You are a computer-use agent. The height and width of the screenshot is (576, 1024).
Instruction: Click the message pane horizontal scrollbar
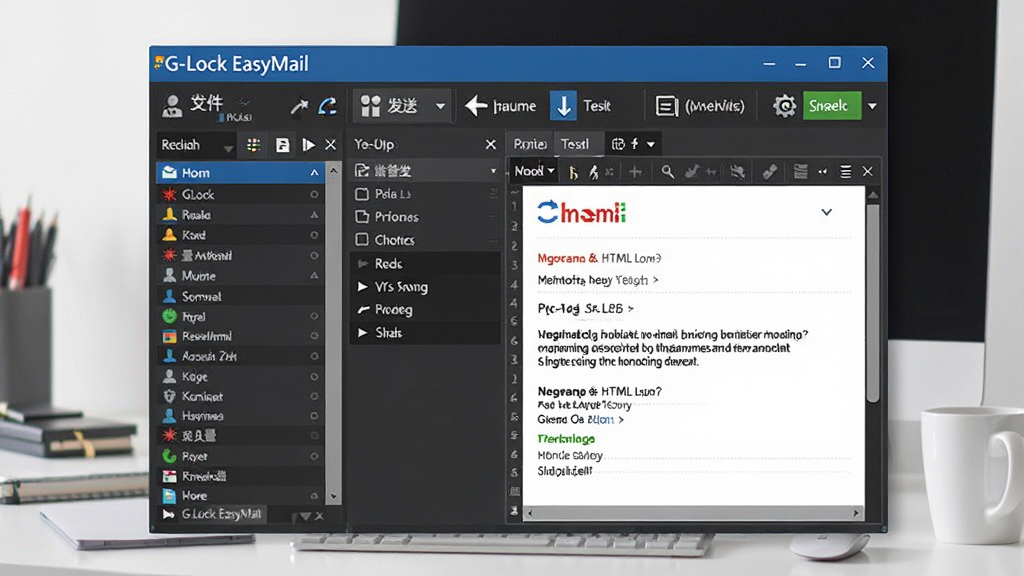692,513
